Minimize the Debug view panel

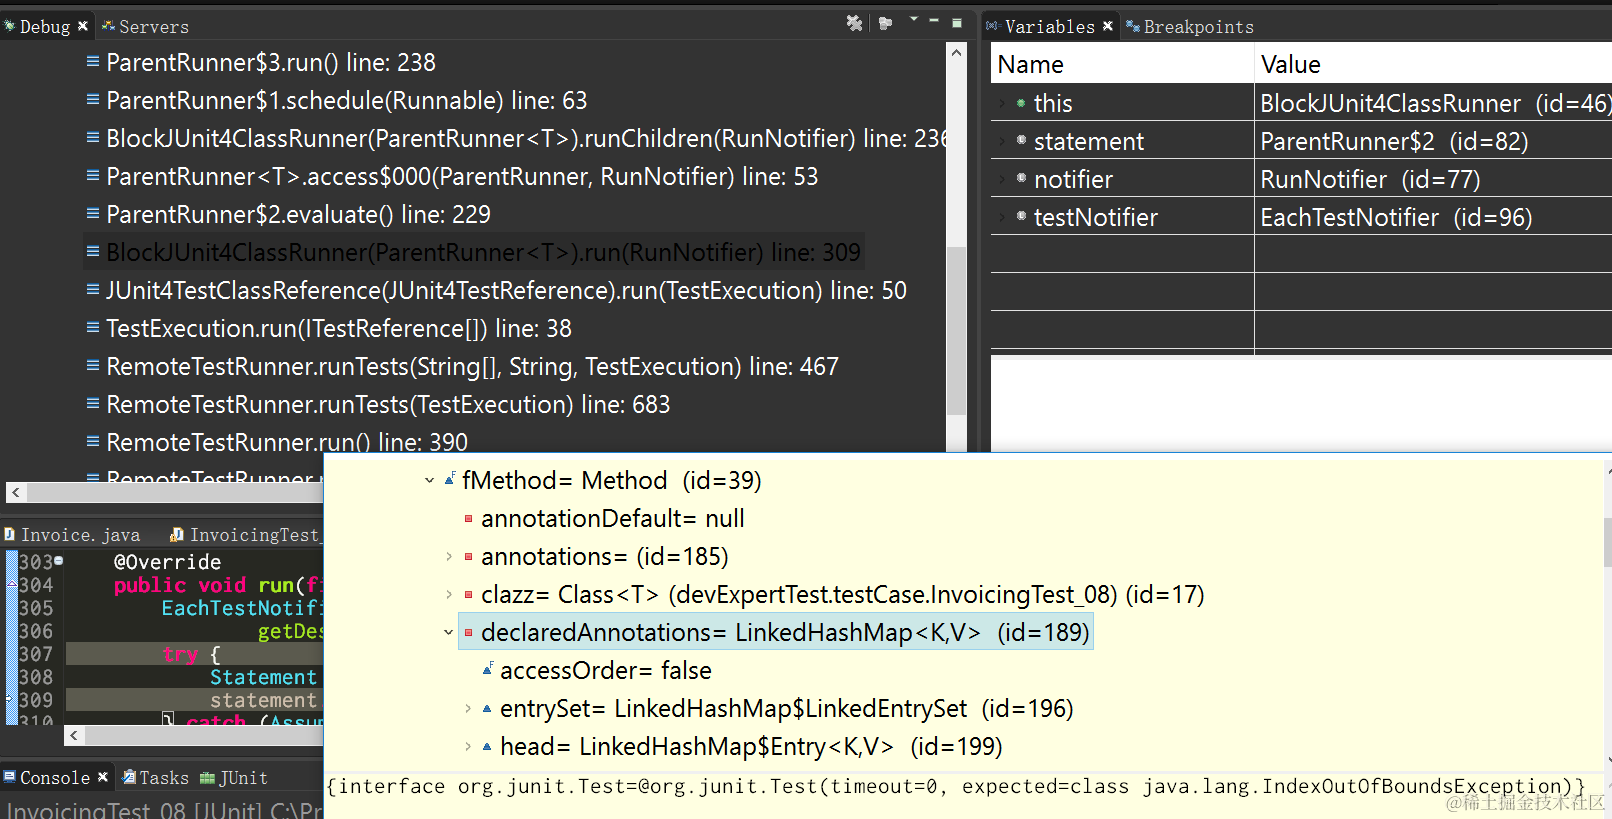934,21
